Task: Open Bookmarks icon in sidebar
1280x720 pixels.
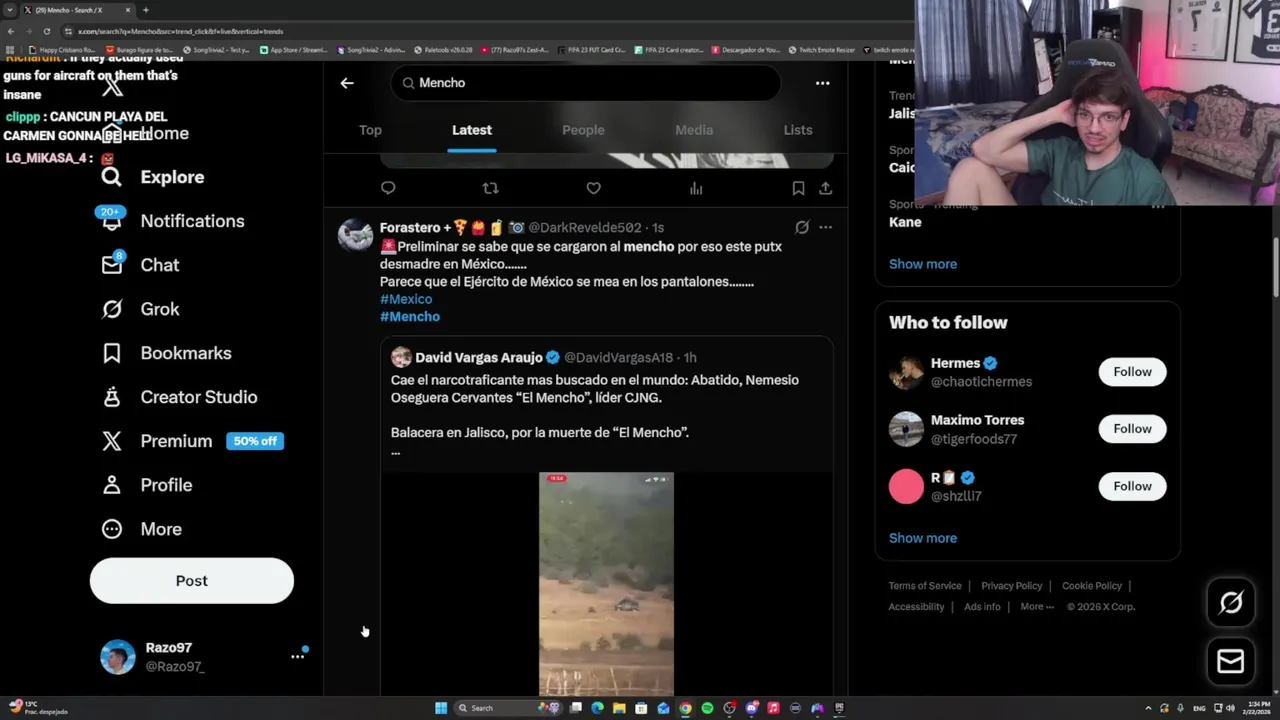Action: tap(112, 353)
